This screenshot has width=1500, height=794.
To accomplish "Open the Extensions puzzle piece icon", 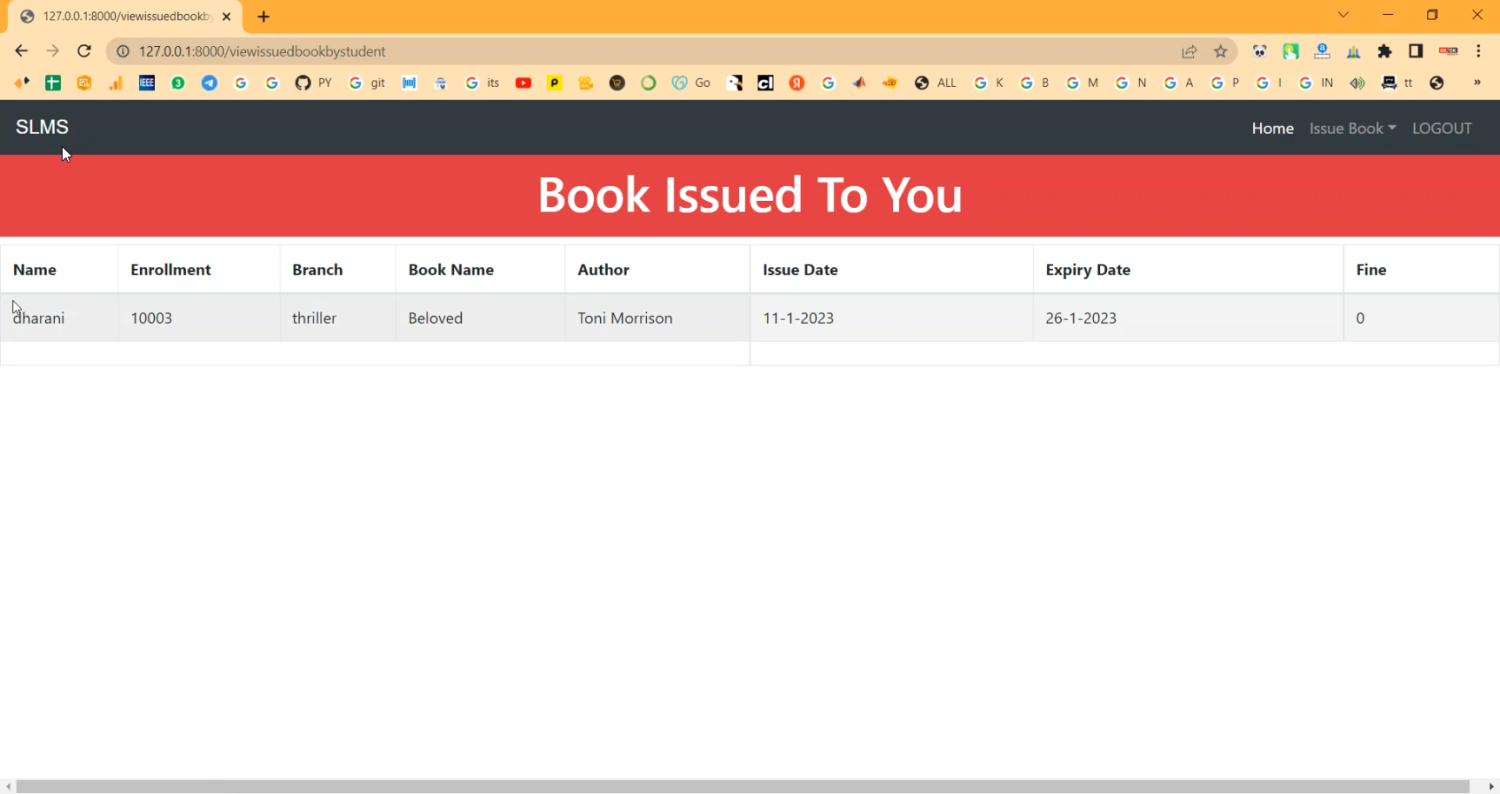I will (x=1385, y=51).
